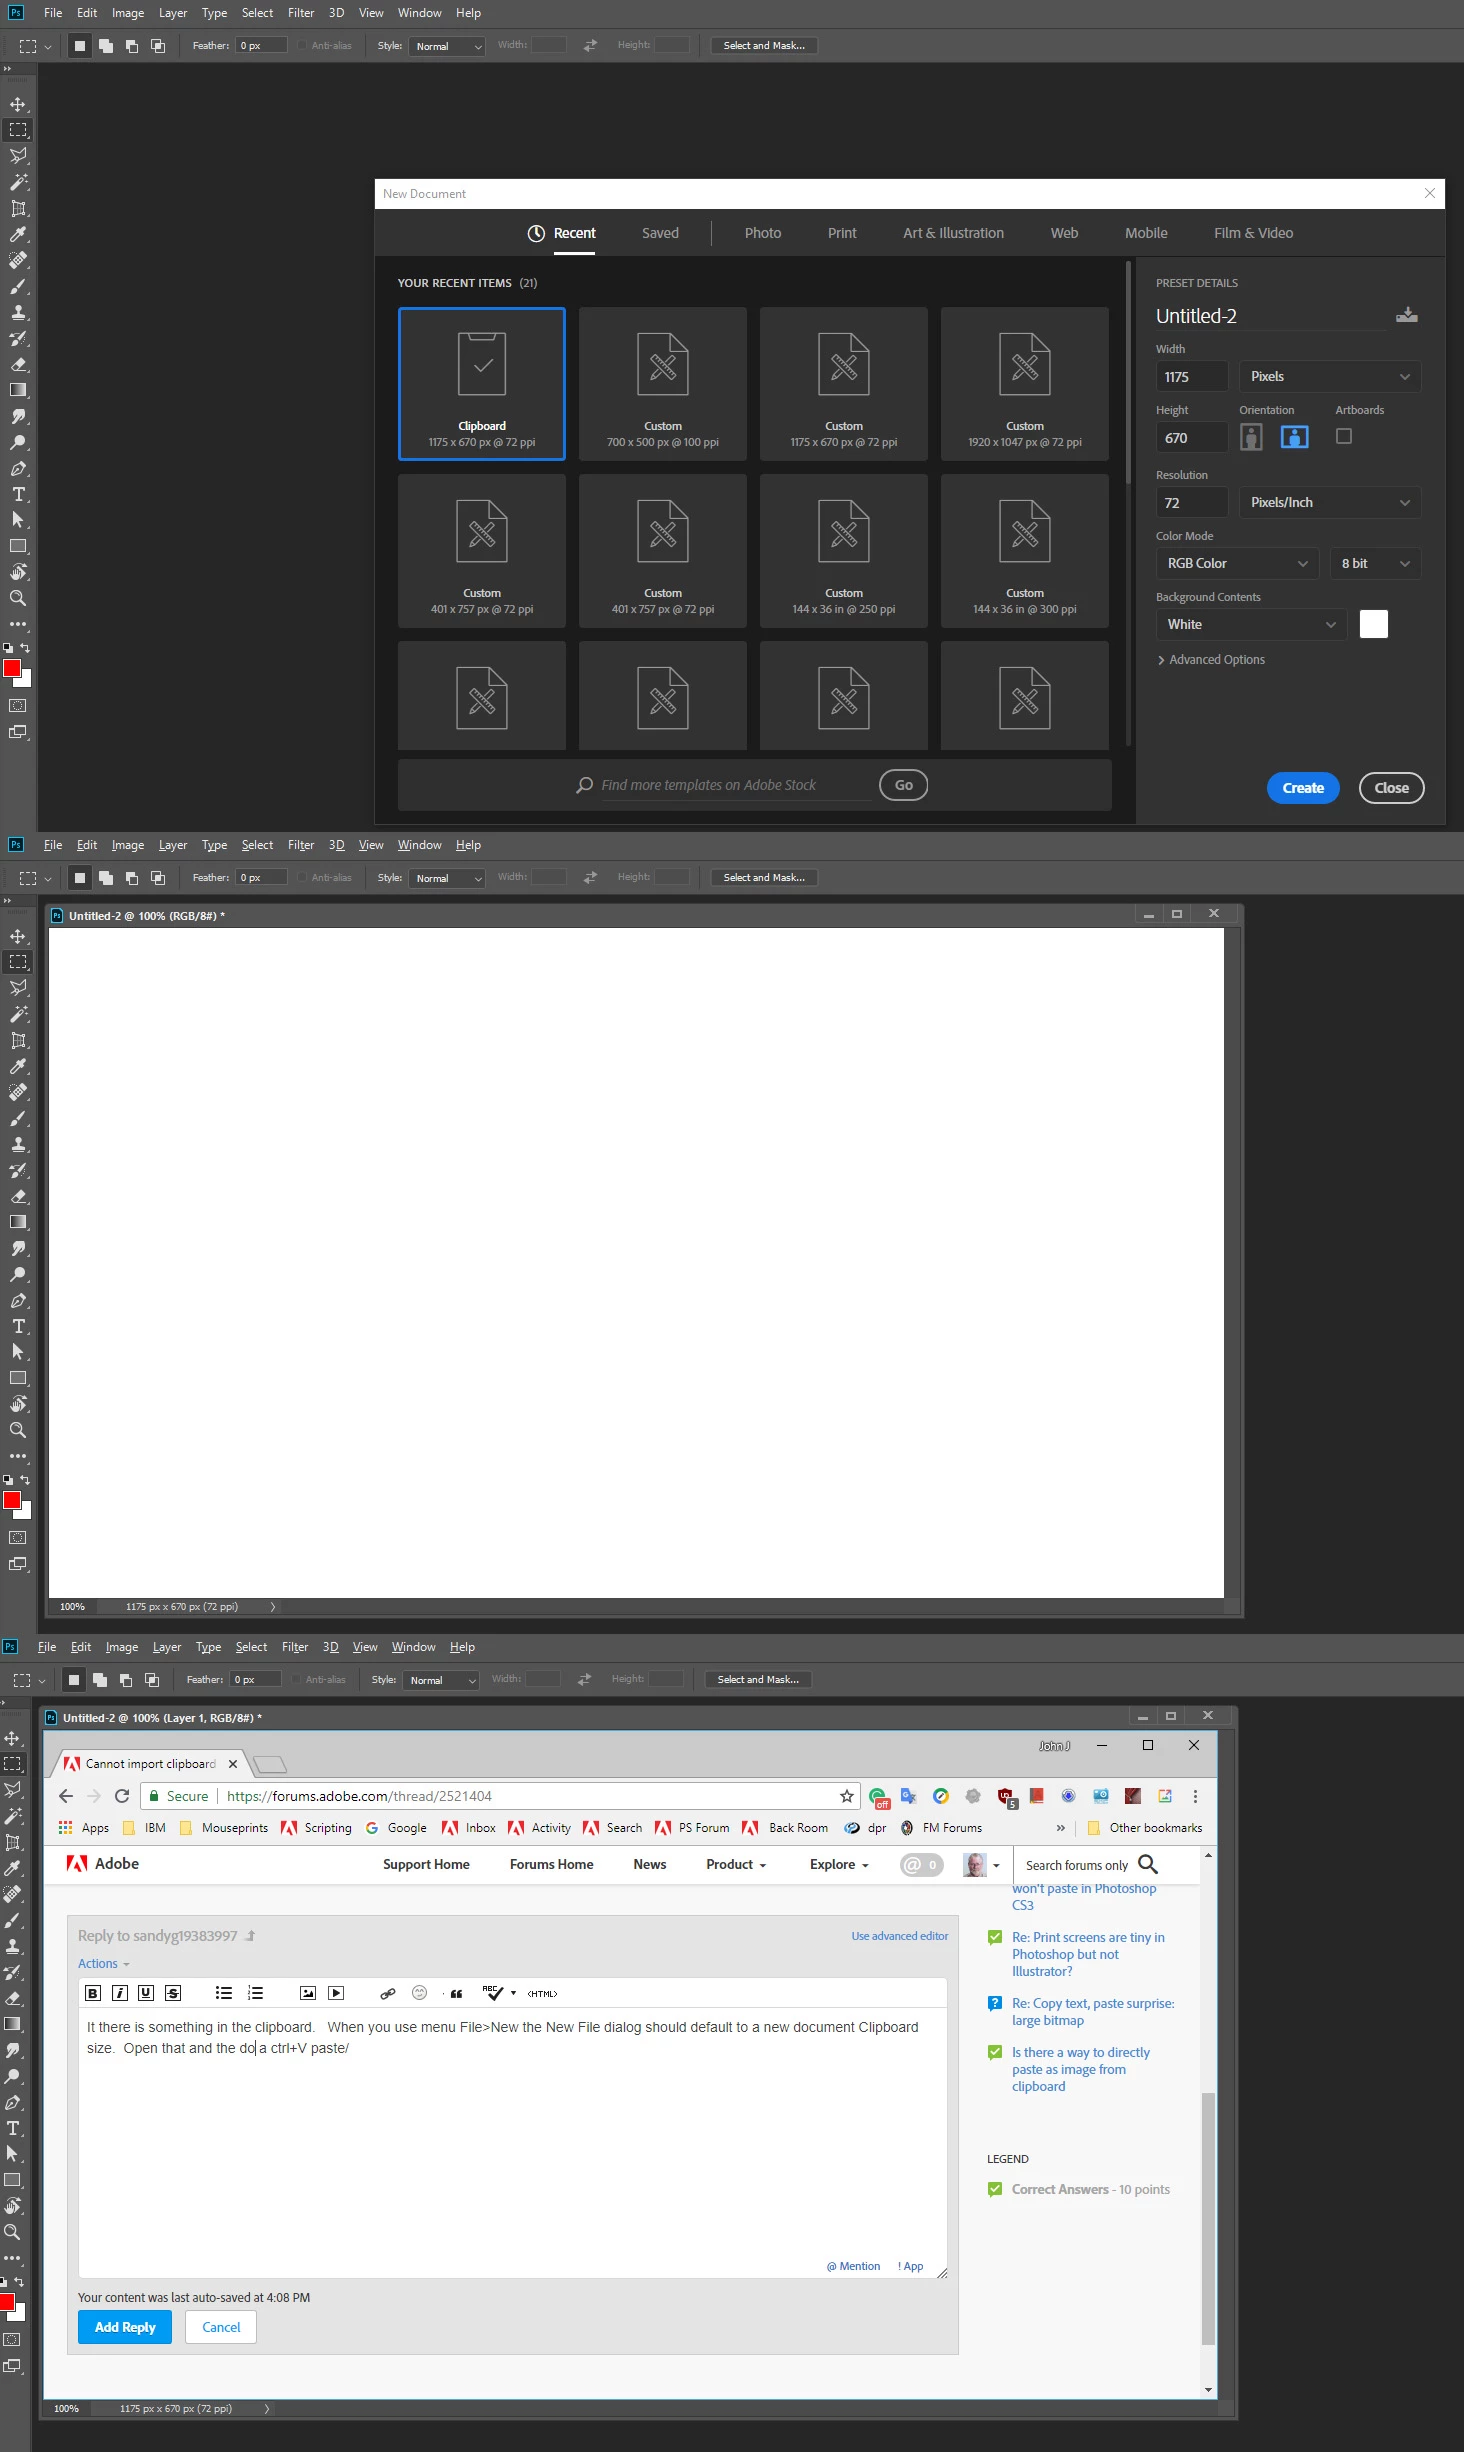Screen dimensions: 1464x2452
Task: Select the Clone Stamp tool beside the blank canvas
Action: [x=18, y=1144]
